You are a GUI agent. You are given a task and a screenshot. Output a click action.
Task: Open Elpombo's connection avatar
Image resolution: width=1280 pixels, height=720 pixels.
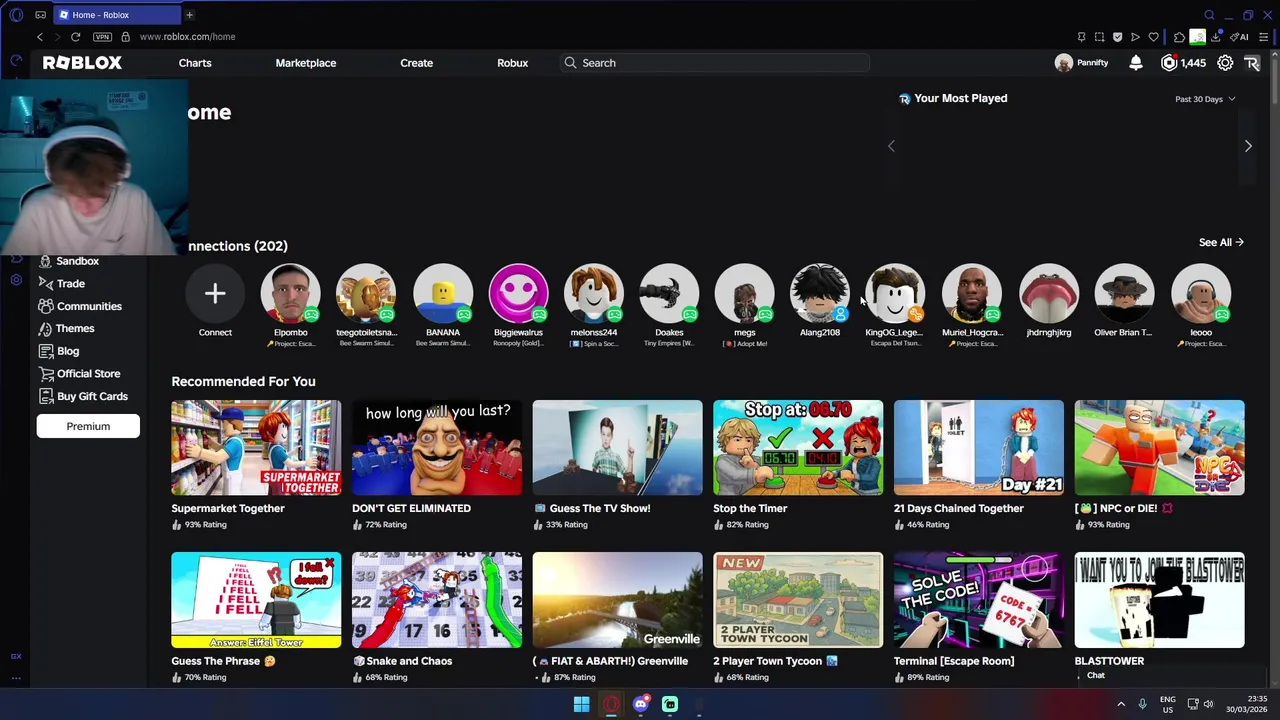[291, 293]
